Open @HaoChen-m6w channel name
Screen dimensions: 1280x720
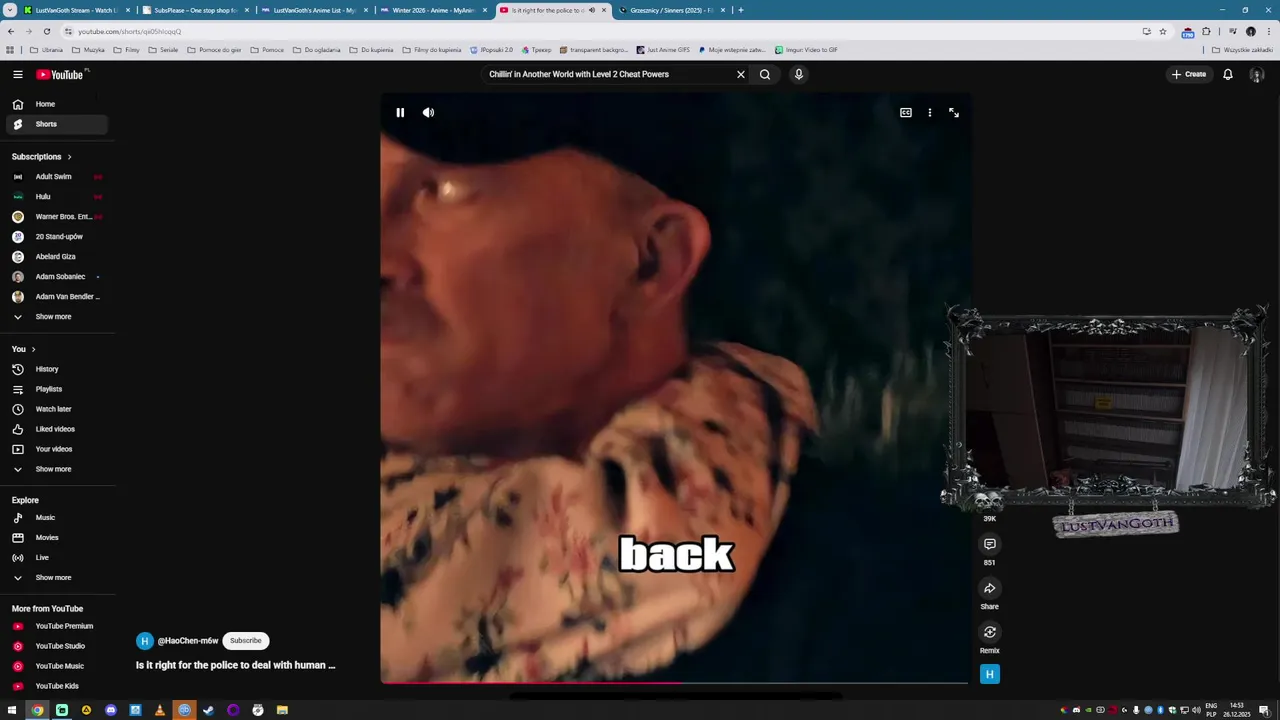point(188,641)
